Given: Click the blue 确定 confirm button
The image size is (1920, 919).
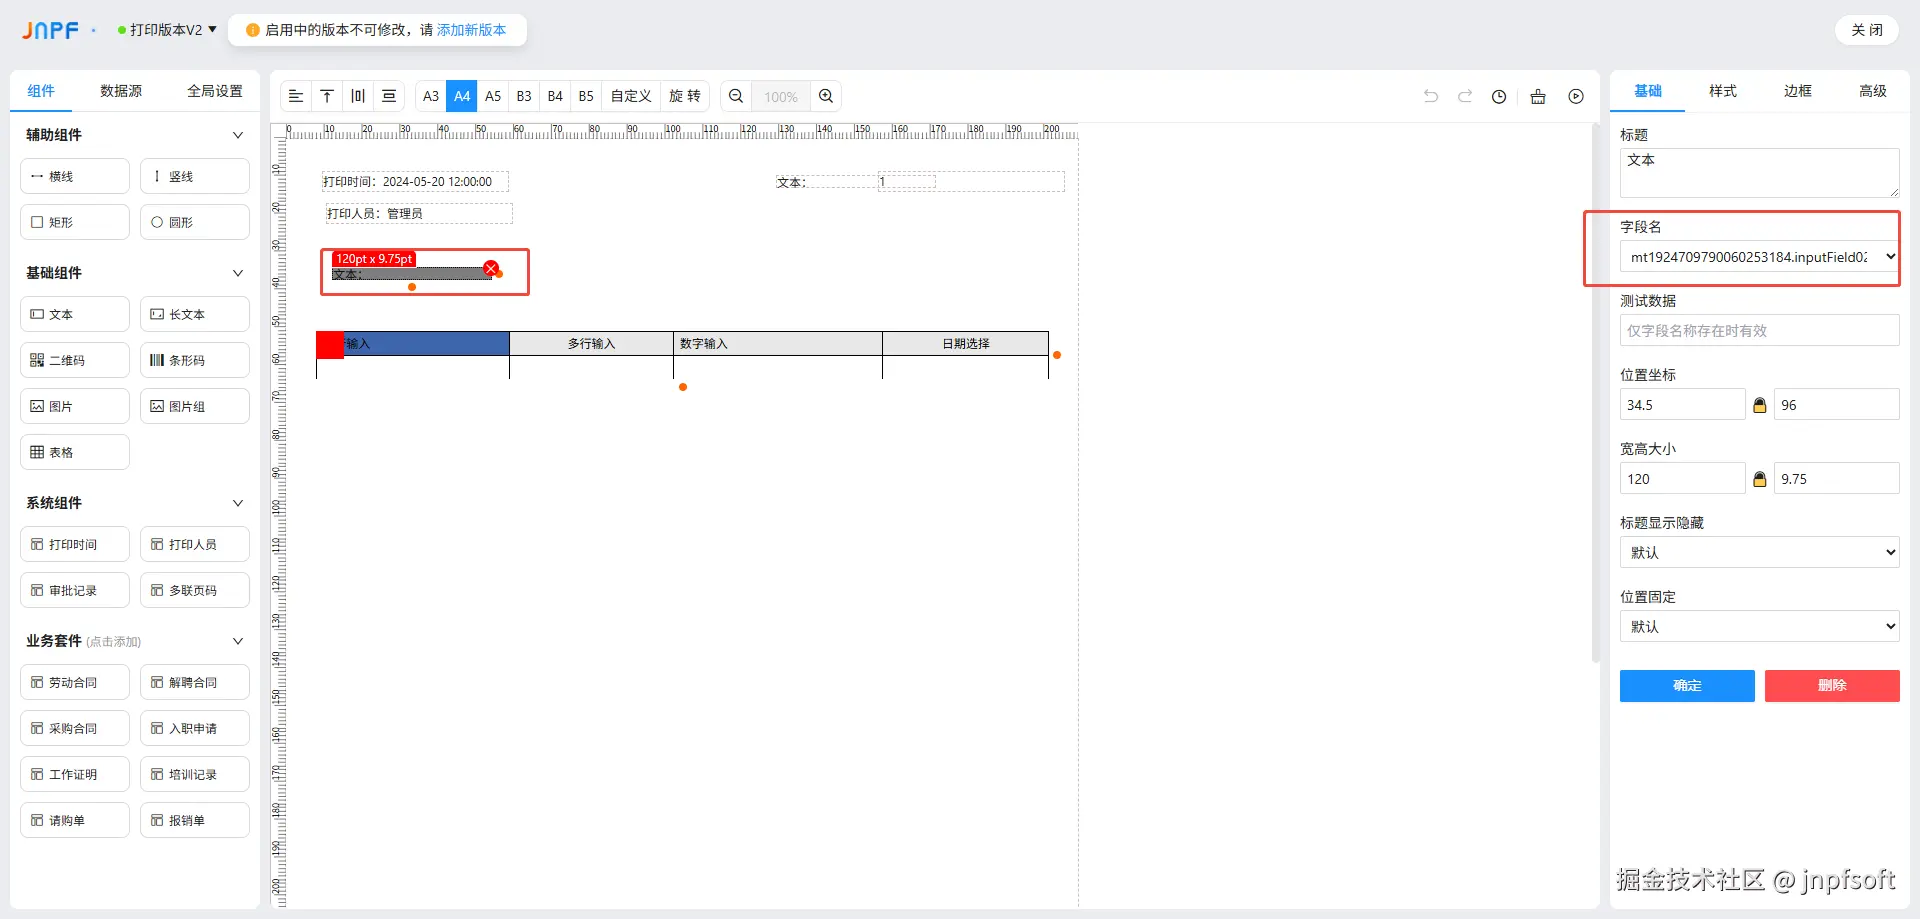Looking at the screenshot, I should 1687,686.
